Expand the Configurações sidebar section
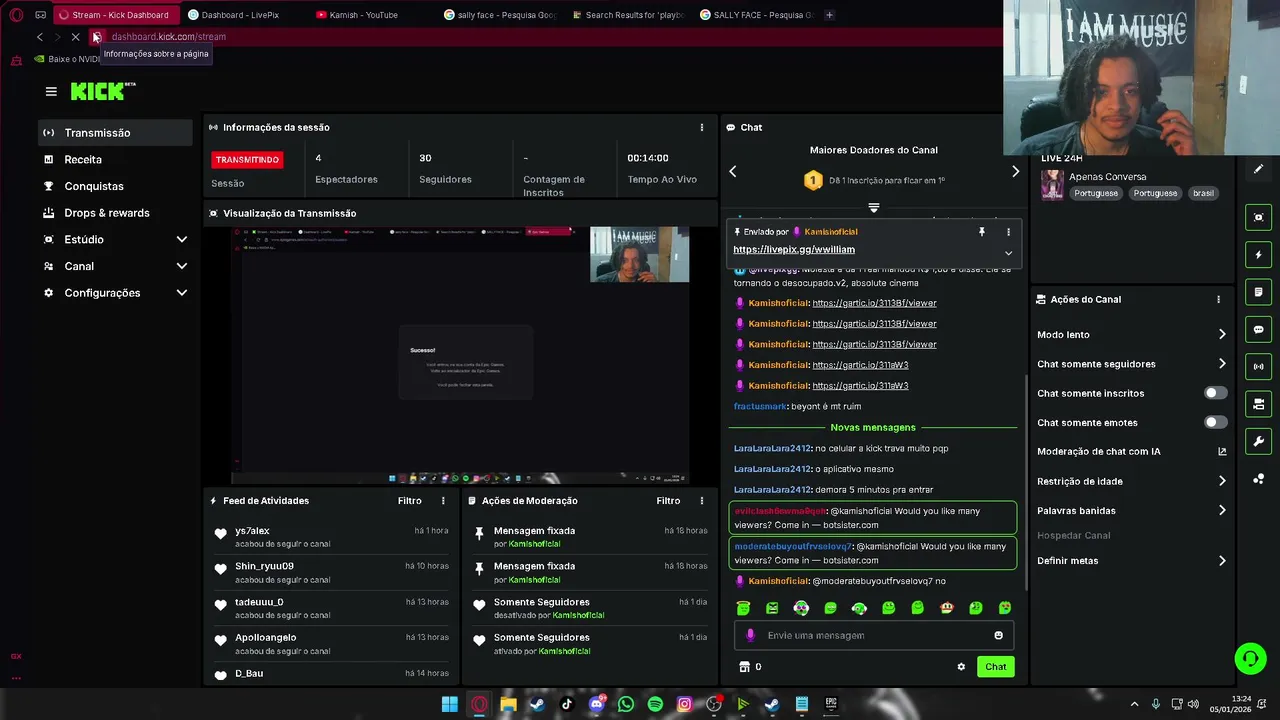Viewport: 1280px width, 720px height. [x=182, y=293]
